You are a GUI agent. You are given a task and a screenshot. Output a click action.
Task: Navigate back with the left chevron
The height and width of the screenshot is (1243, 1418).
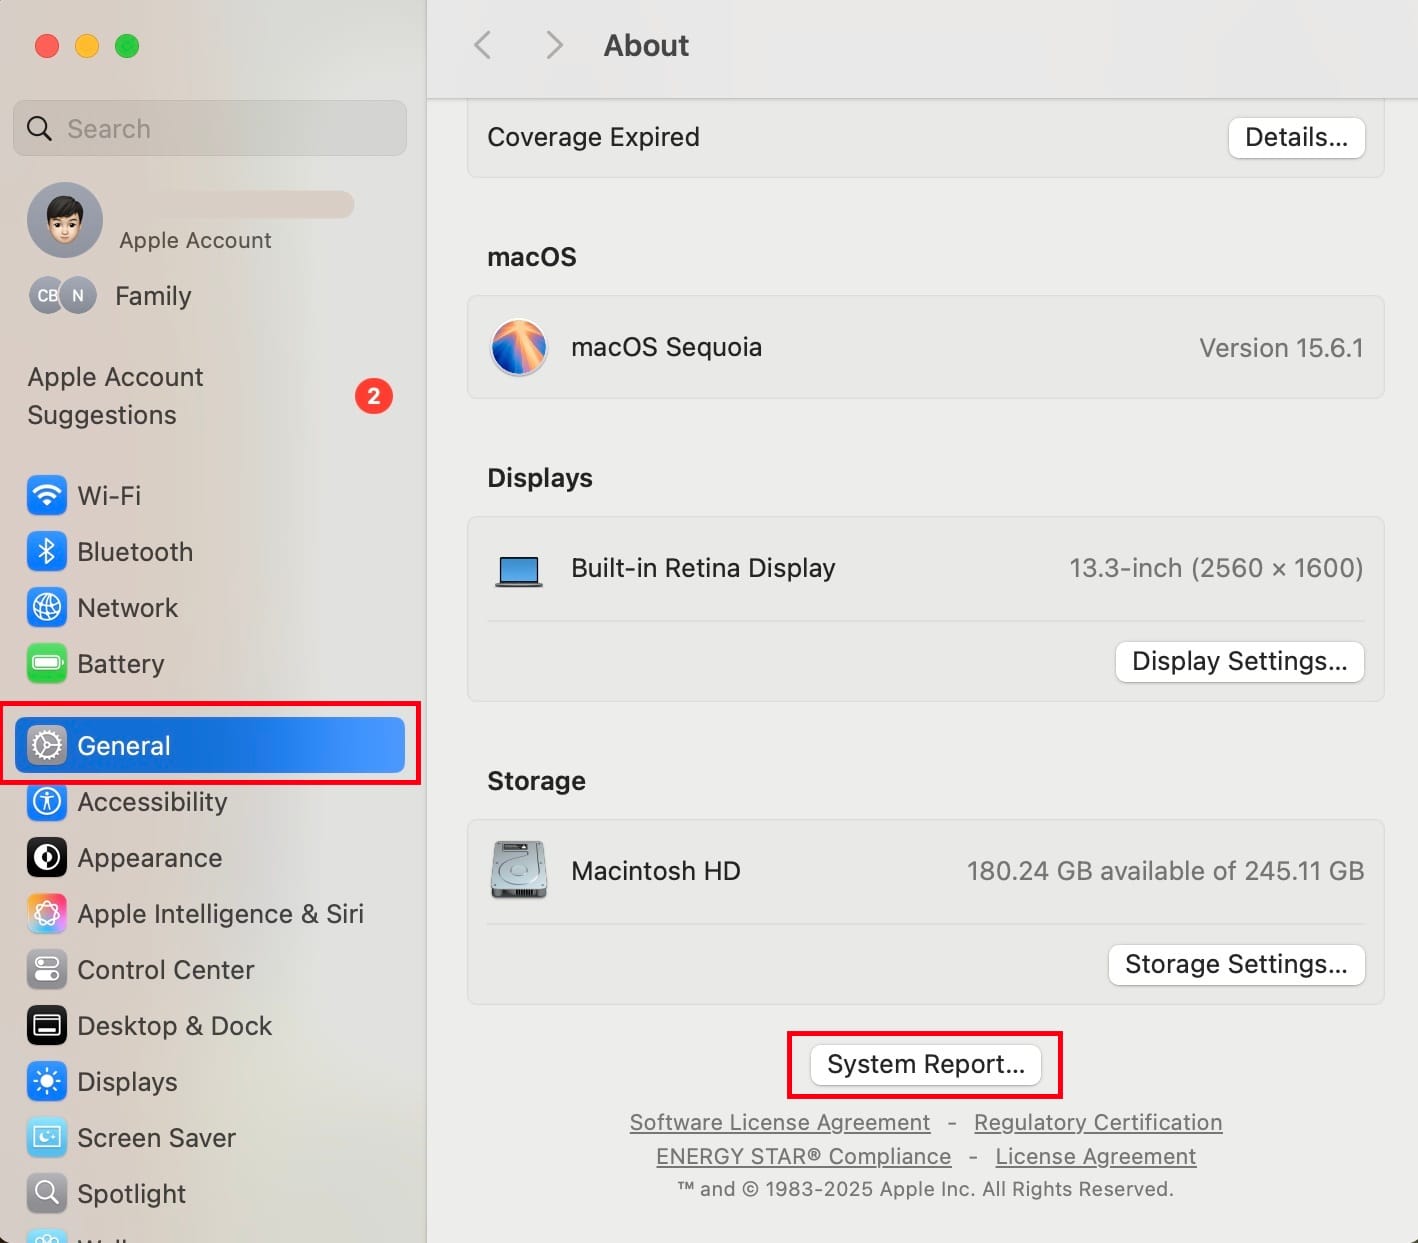click(x=483, y=45)
